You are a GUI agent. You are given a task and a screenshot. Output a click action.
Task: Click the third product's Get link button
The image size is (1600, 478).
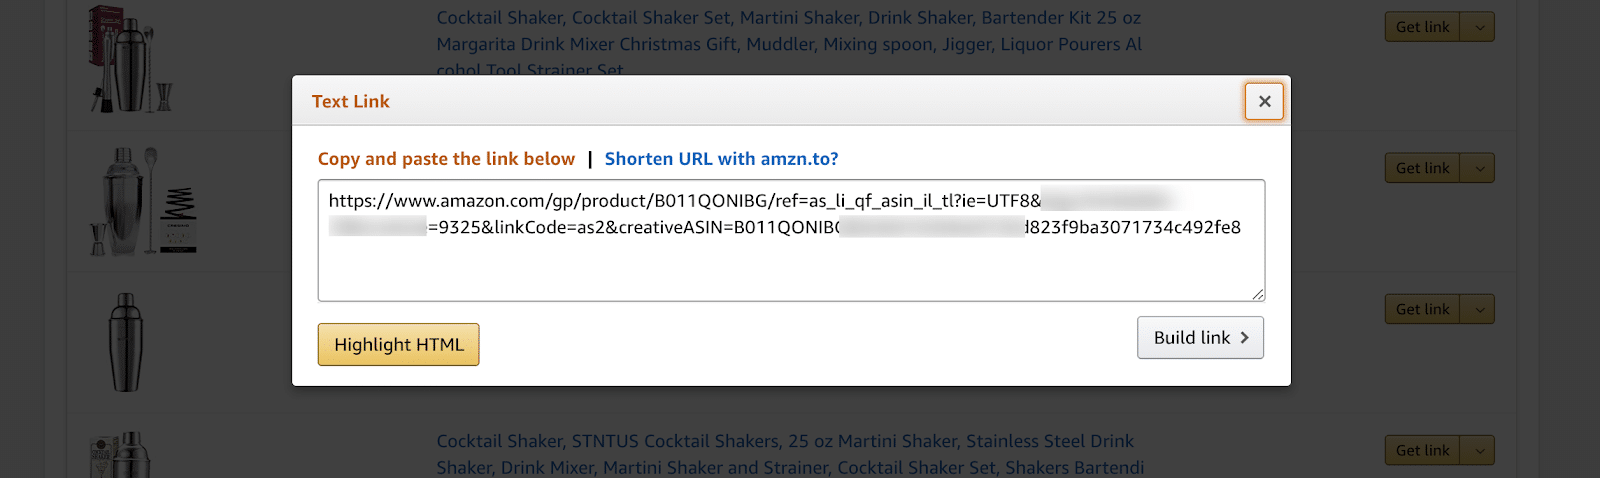[x=1422, y=309]
